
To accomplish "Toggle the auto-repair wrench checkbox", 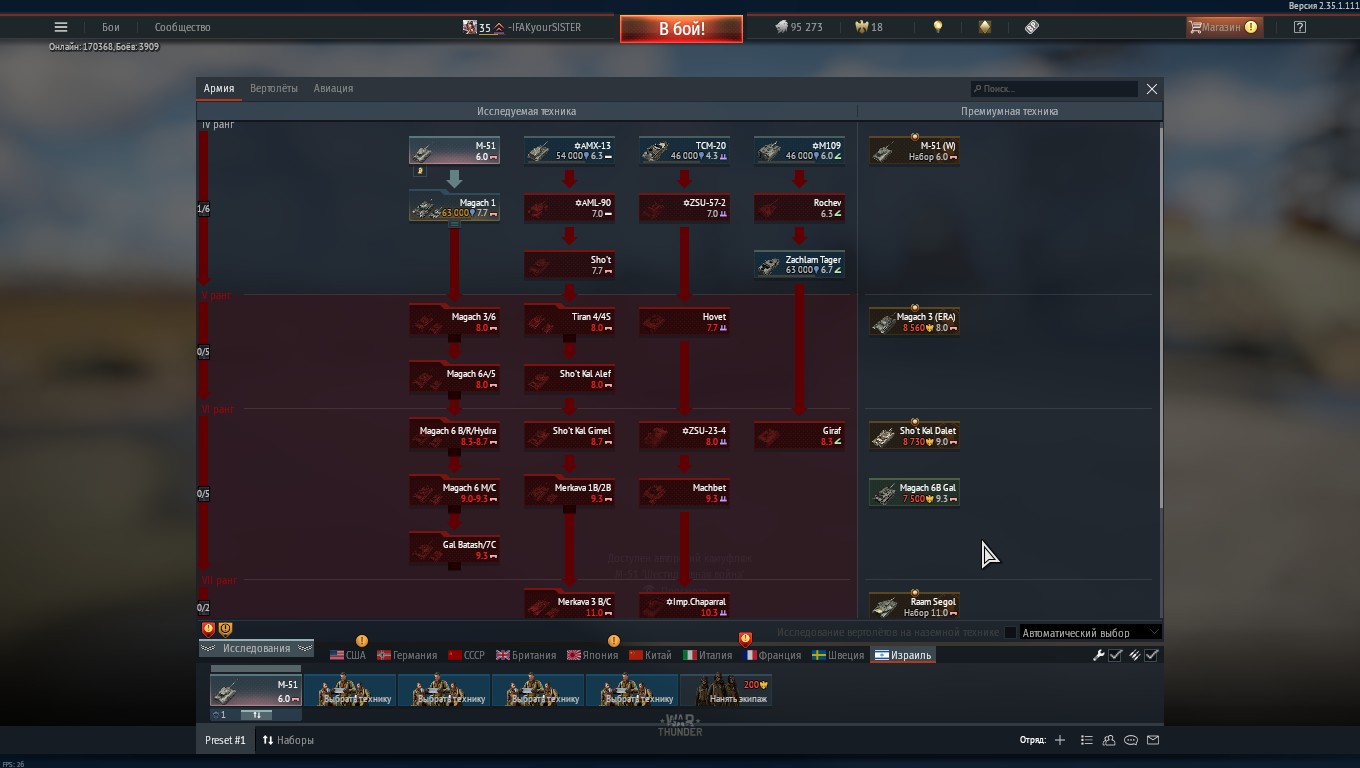I will point(1115,655).
